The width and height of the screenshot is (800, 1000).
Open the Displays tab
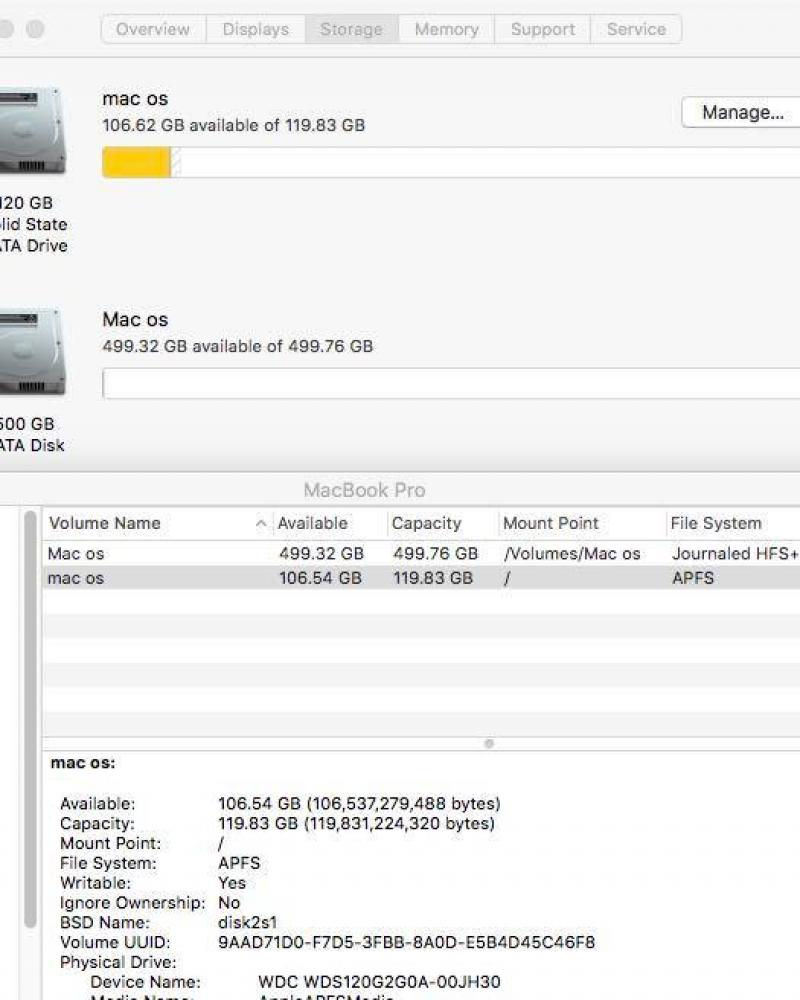pos(256,29)
